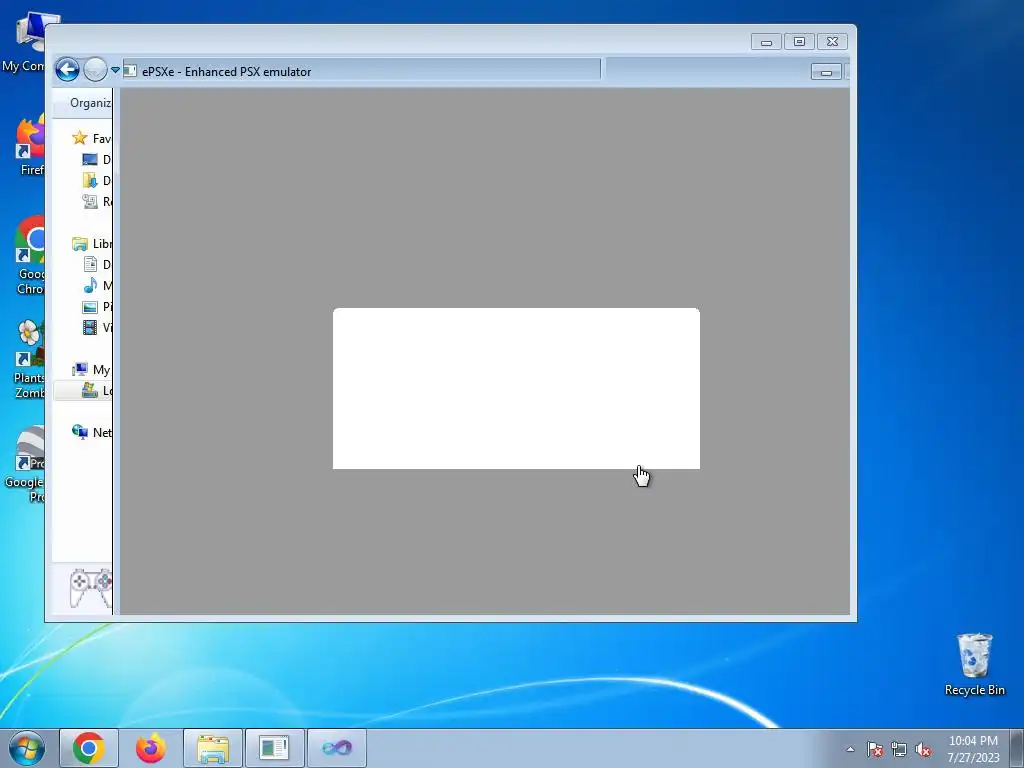Screen dimensions: 1024x768
Task: Click the ePSXe address bar title
Action: [226, 72]
